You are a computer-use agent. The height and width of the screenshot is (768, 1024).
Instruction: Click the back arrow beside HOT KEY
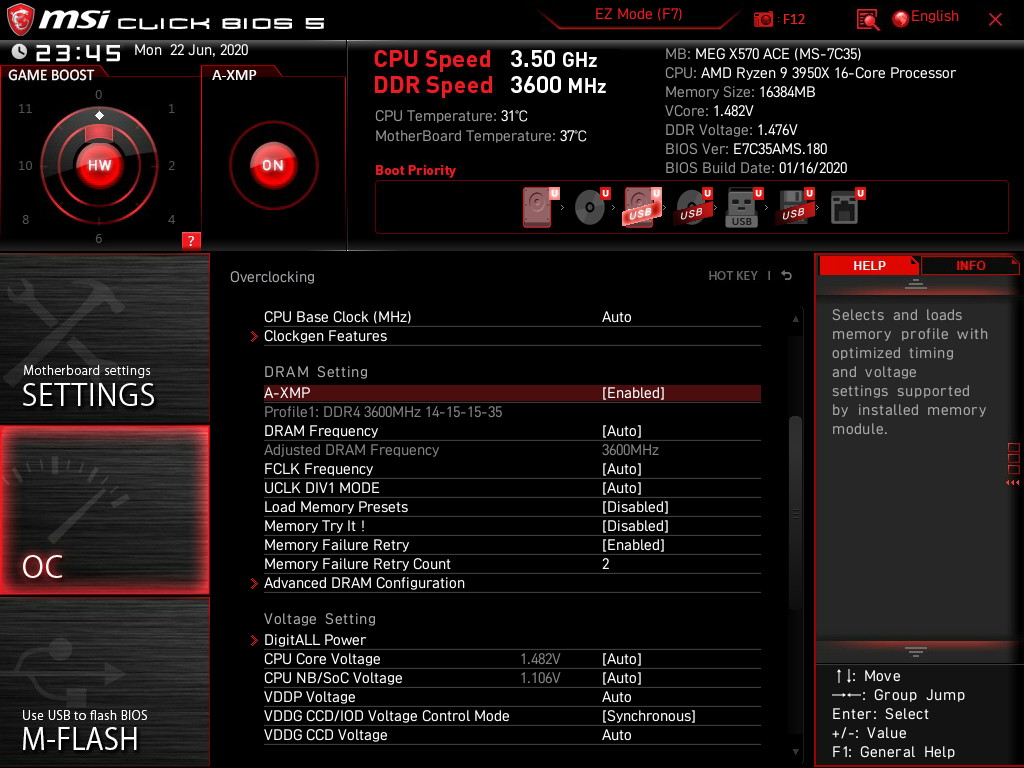coord(787,276)
